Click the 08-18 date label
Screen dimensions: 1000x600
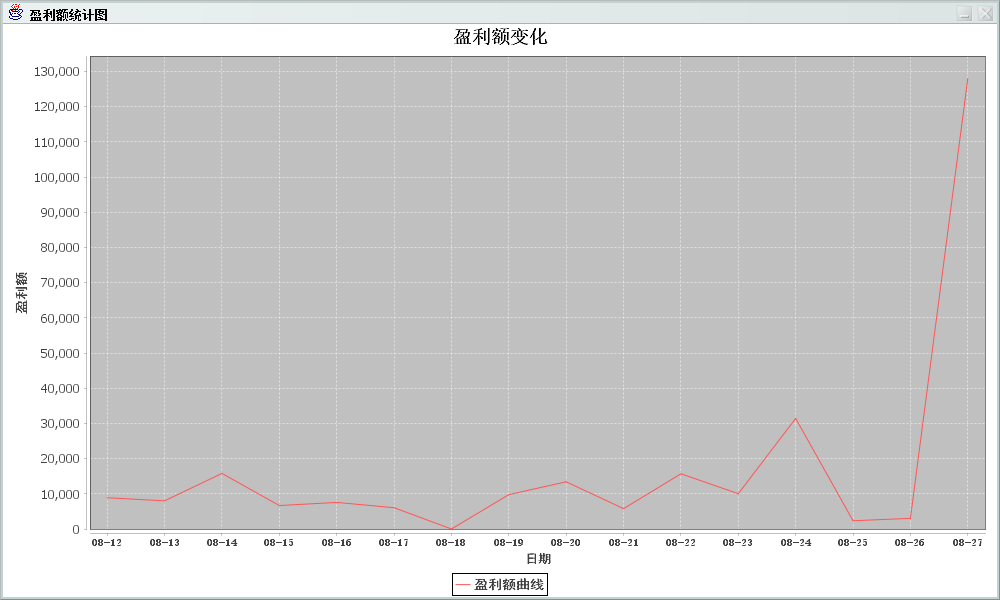point(451,543)
